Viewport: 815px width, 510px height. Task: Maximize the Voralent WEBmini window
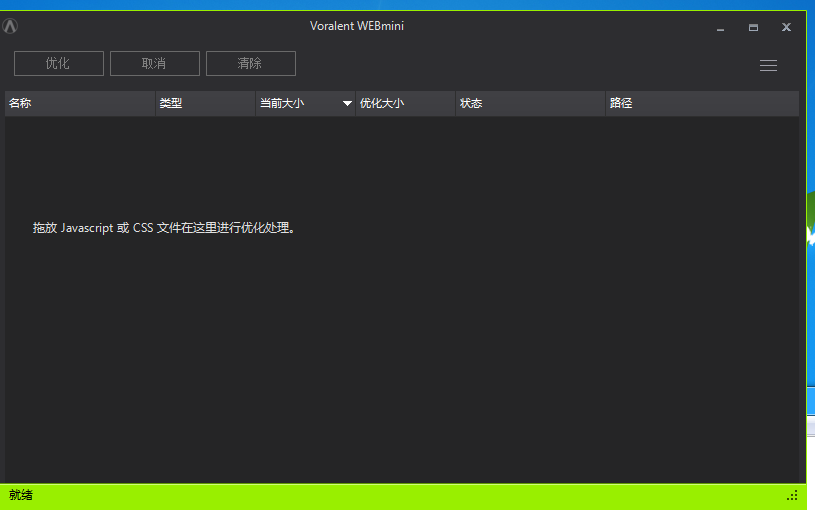[x=753, y=28]
